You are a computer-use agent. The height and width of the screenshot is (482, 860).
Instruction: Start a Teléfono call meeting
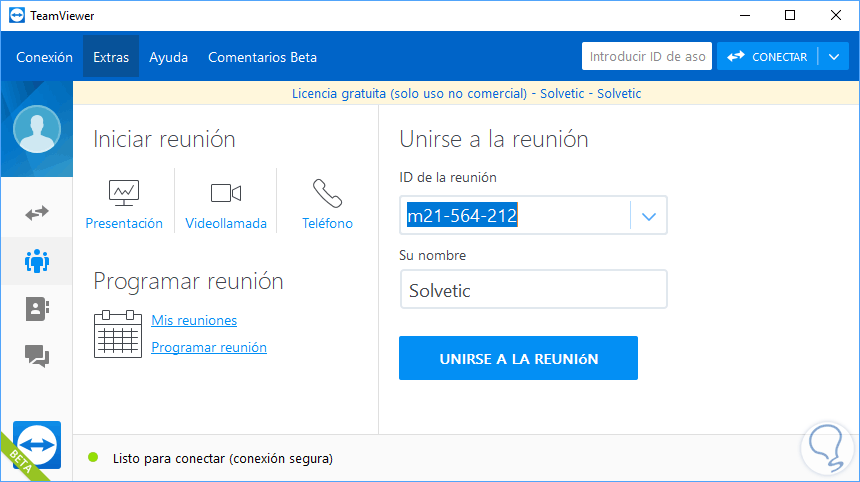327,204
